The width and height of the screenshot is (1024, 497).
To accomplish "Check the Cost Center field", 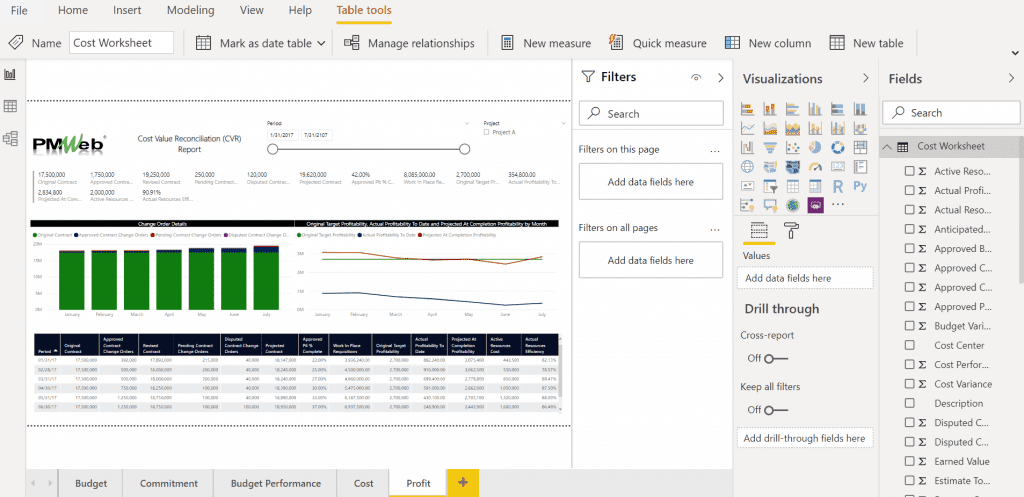I will tap(909, 345).
